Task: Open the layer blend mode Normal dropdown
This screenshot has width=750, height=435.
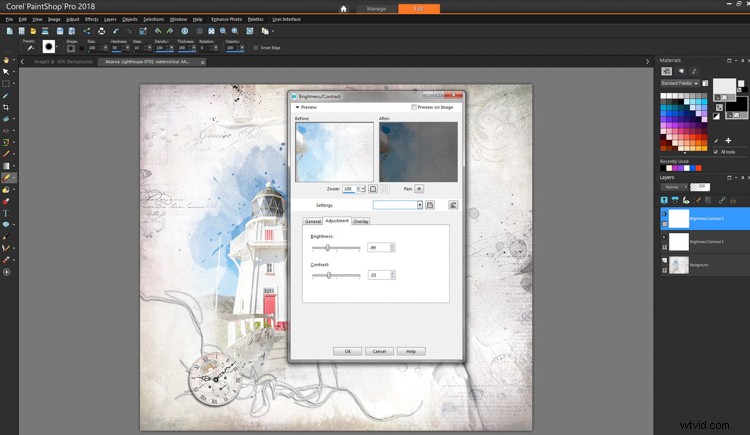Action: tap(674, 187)
